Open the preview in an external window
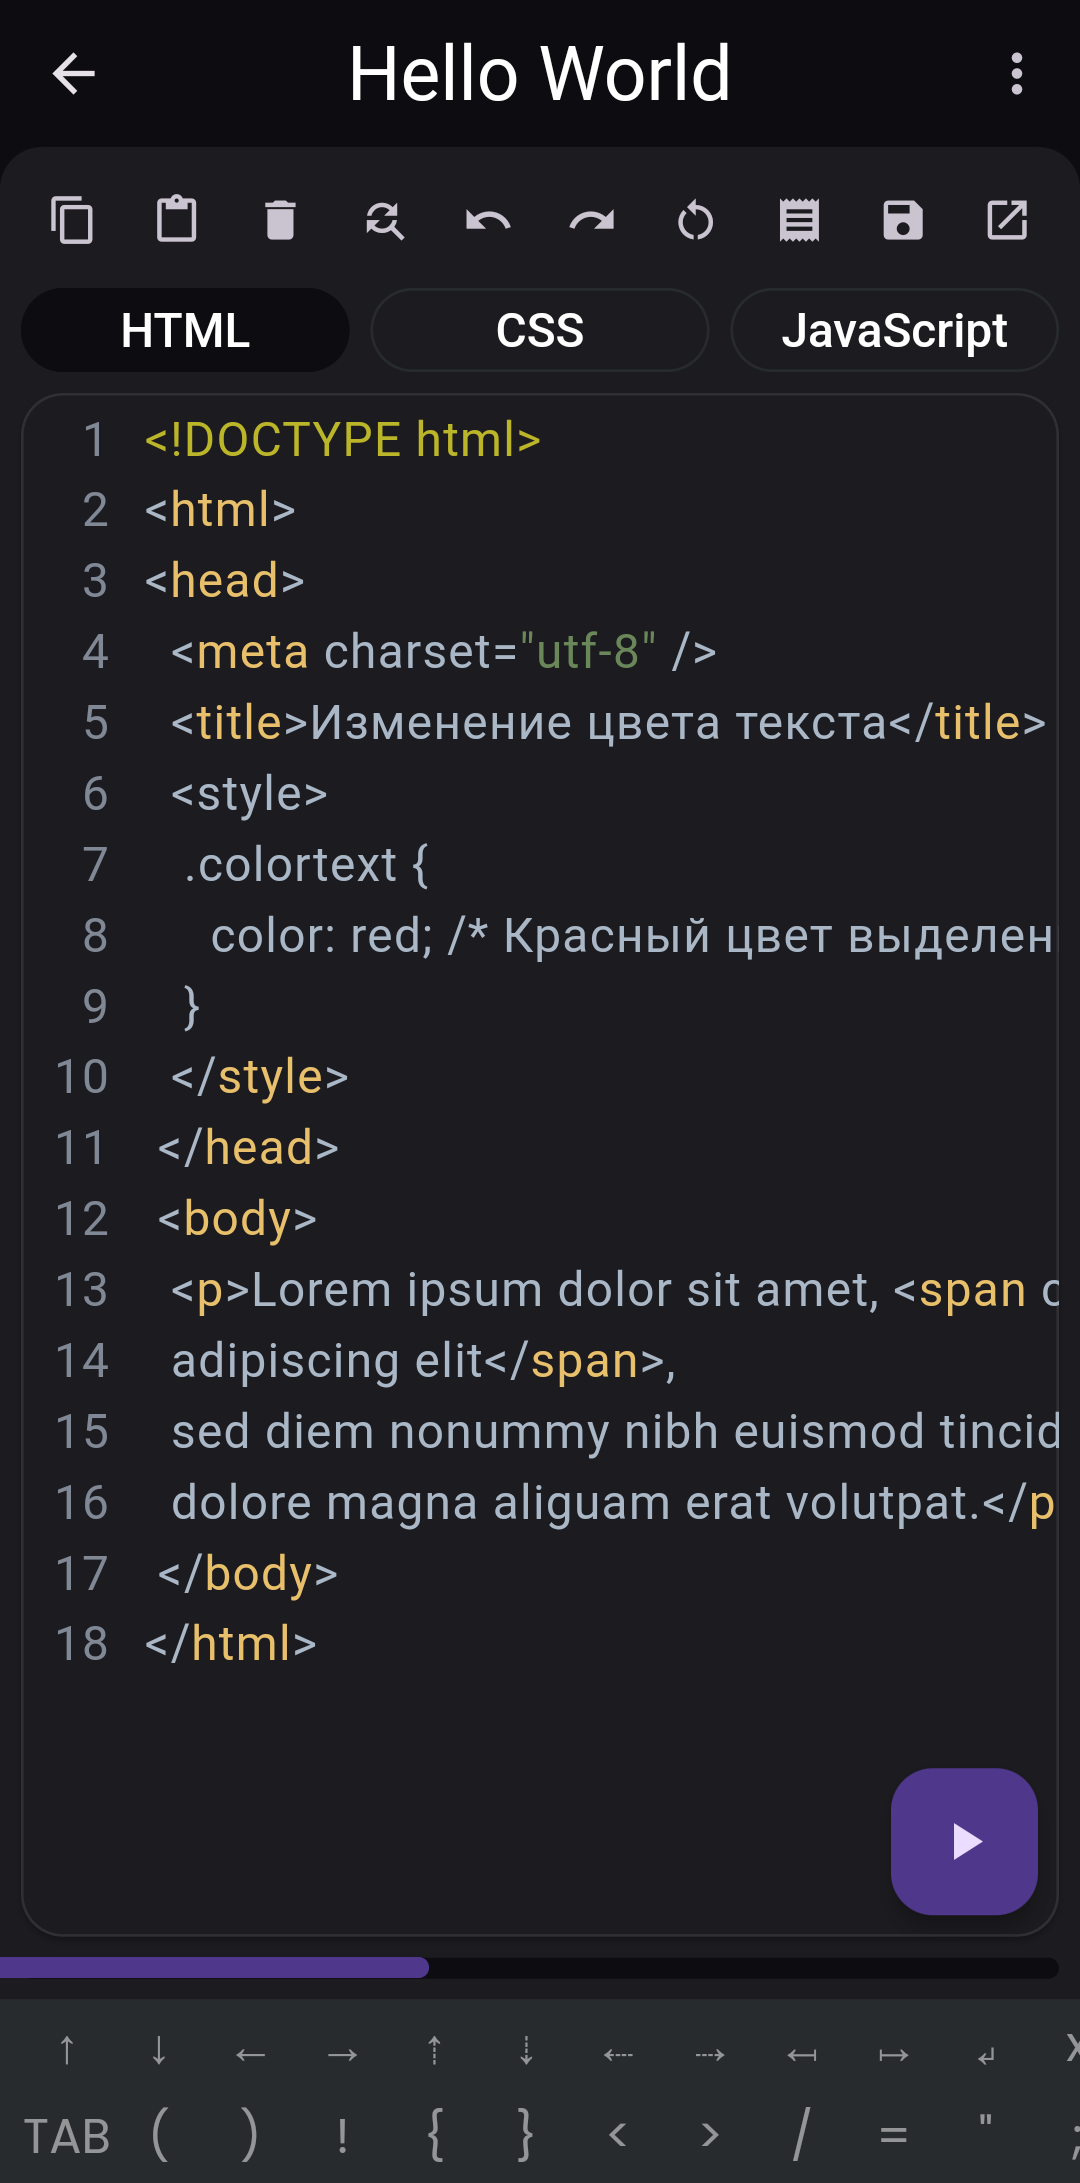1080x2183 pixels. pos(1007,220)
